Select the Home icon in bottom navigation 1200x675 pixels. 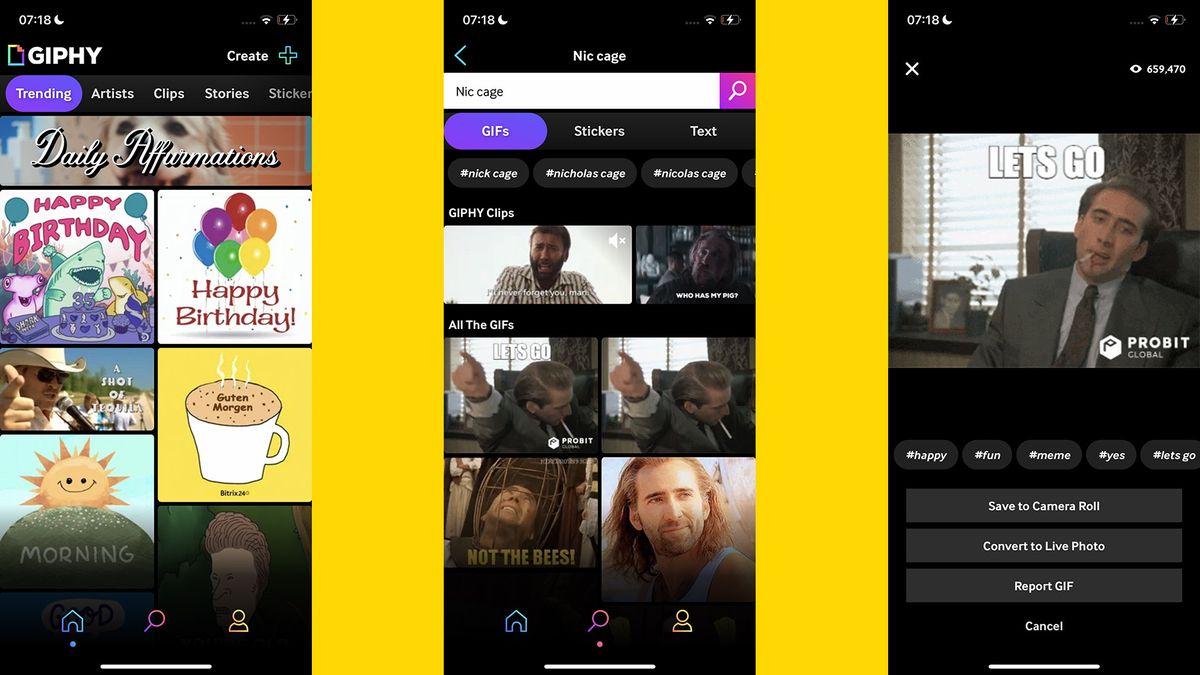[514, 621]
